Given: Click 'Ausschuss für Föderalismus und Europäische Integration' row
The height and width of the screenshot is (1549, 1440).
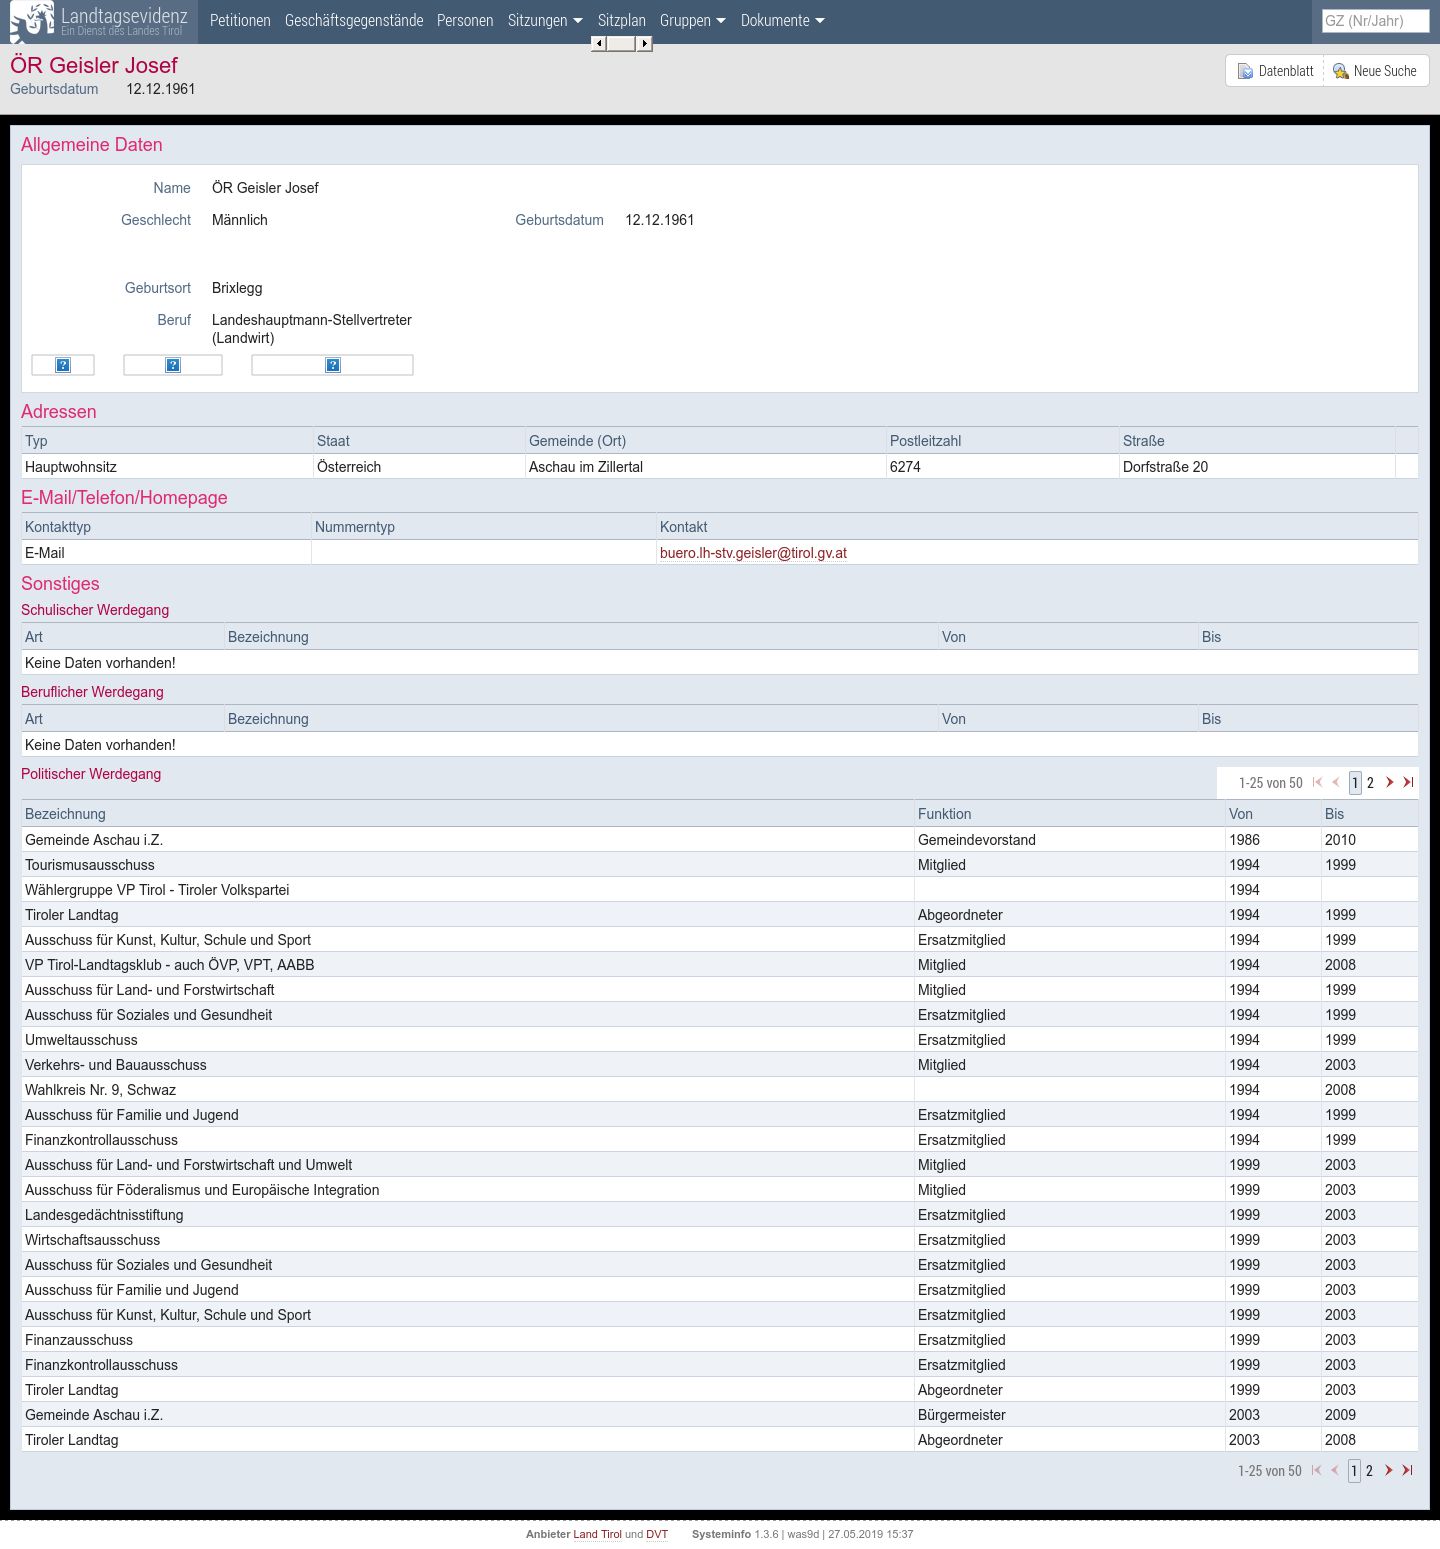Looking at the screenshot, I should tap(719, 1190).
